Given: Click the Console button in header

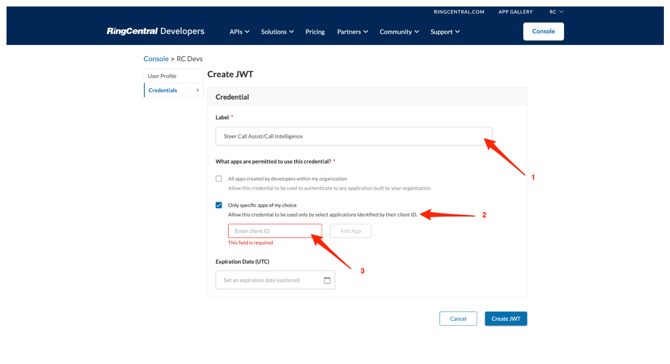Looking at the screenshot, I should pyautogui.click(x=543, y=31).
